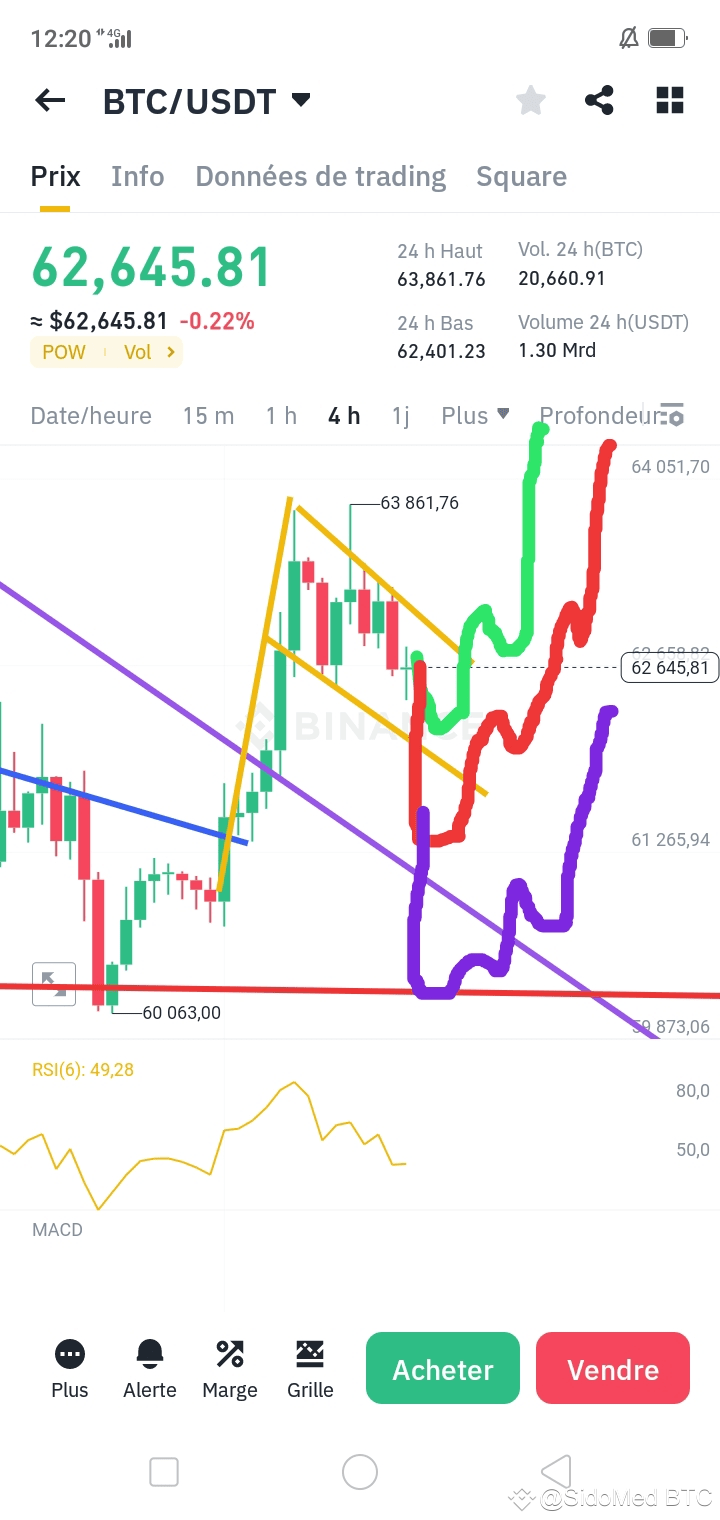
Task: Tap the green Acheter button
Action: [443, 1368]
